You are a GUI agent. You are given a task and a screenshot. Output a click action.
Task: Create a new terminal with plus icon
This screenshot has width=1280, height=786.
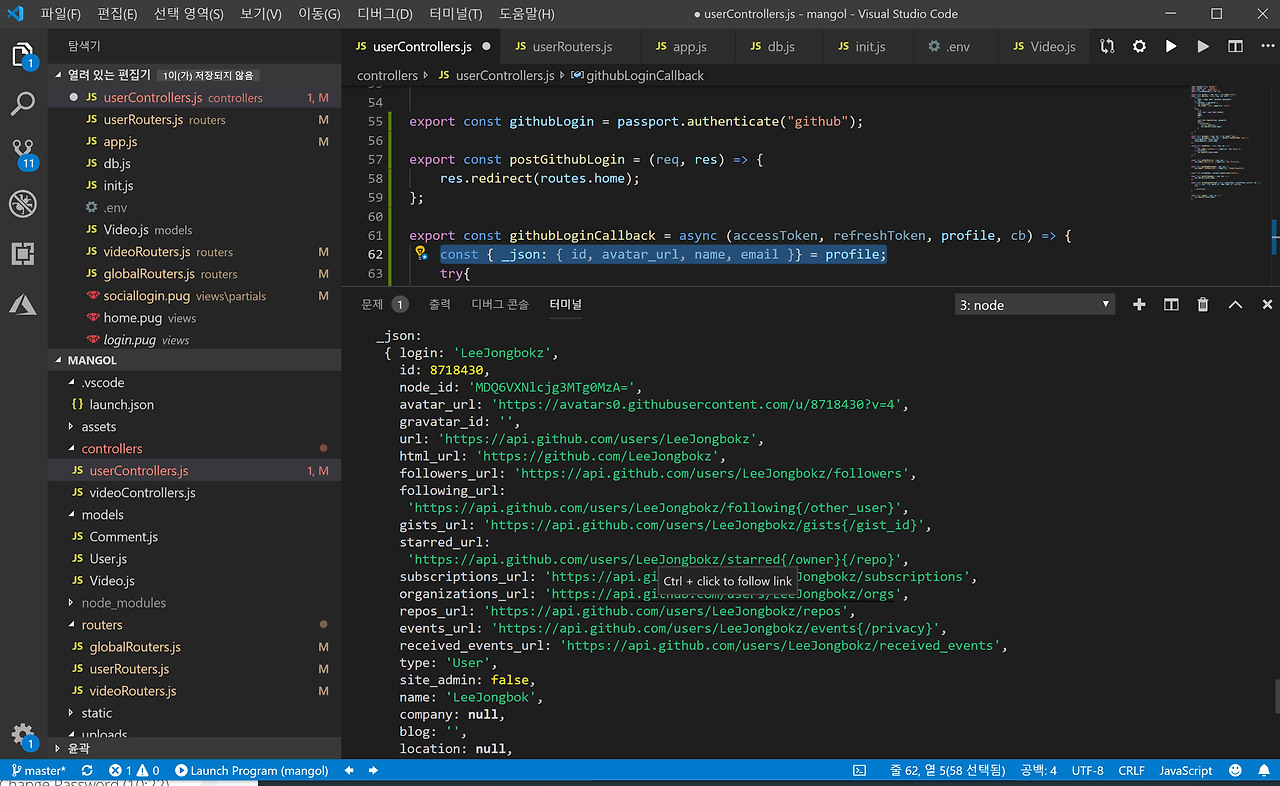click(1139, 305)
